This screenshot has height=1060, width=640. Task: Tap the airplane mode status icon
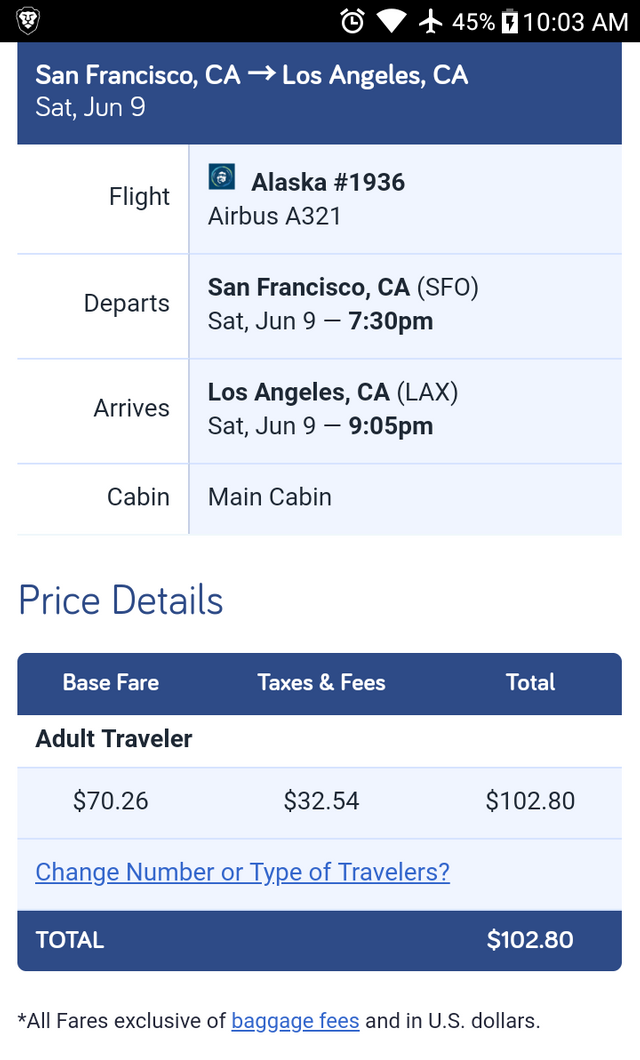click(x=431, y=21)
